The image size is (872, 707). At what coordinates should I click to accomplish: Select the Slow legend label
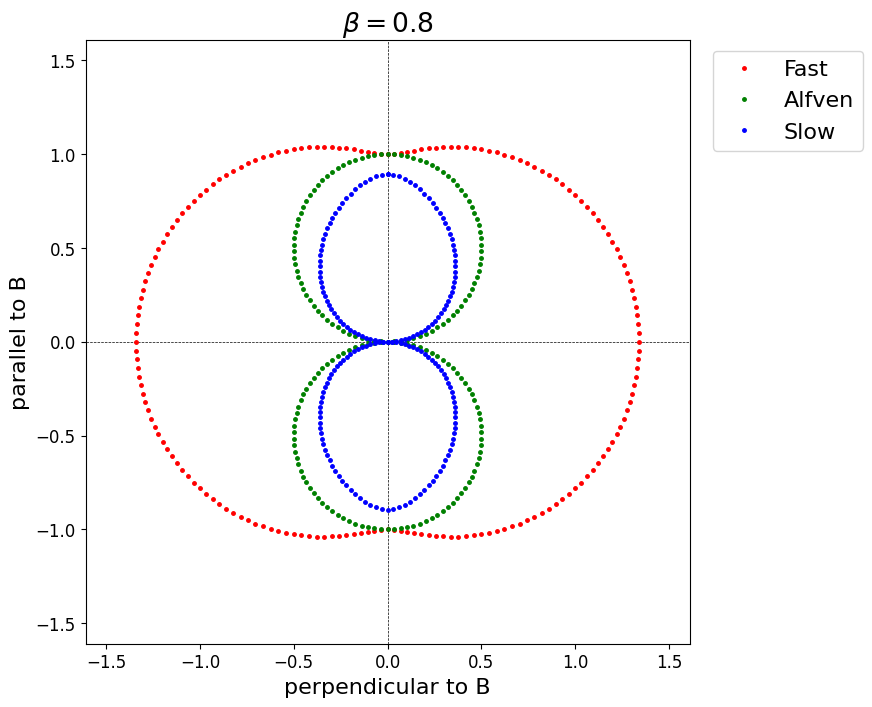pyautogui.click(x=808, y=131)
